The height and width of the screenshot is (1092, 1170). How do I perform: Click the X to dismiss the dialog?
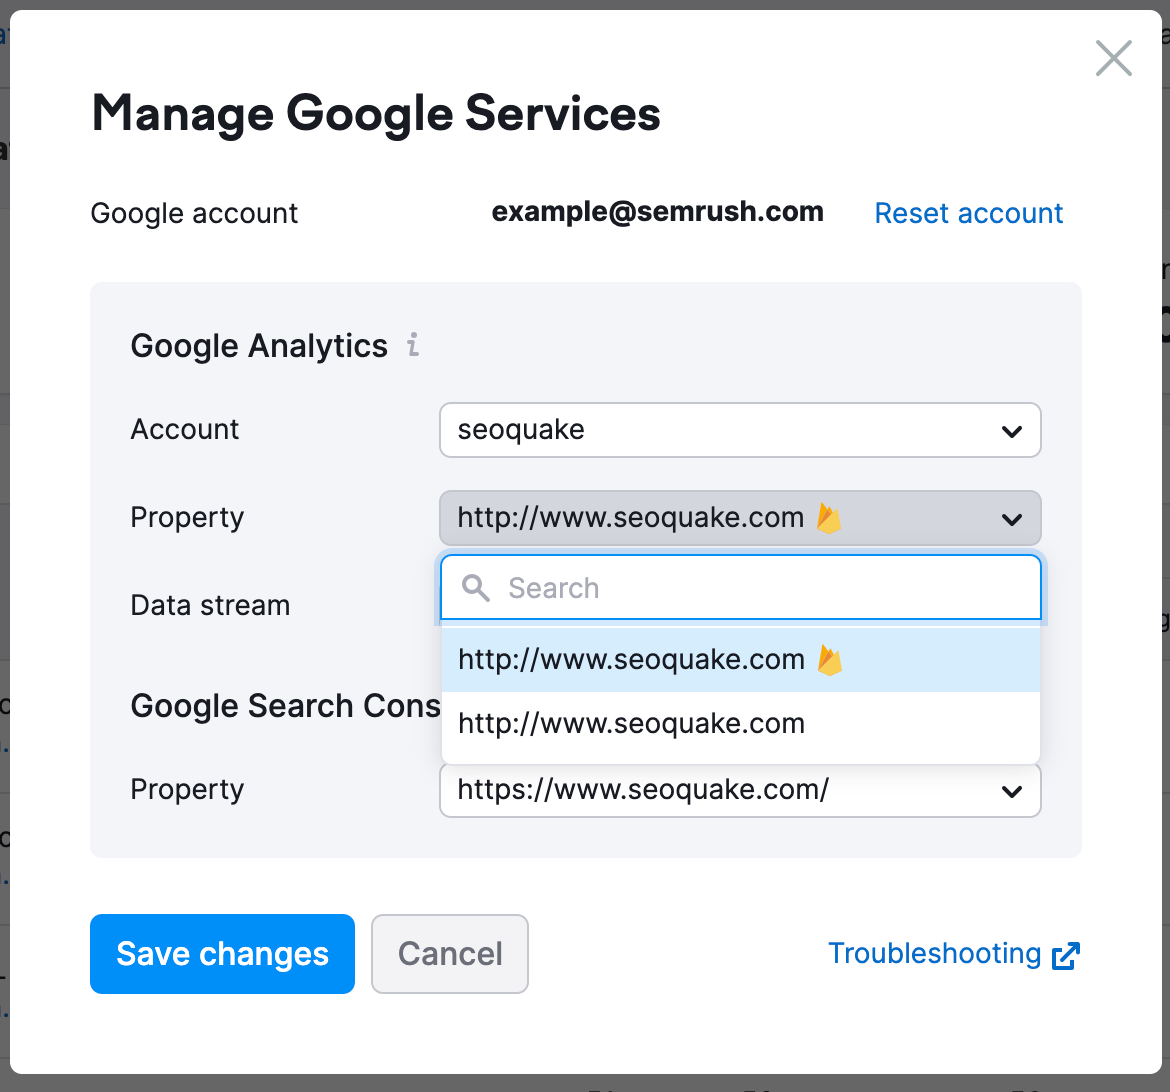(x=1113, y=58)
